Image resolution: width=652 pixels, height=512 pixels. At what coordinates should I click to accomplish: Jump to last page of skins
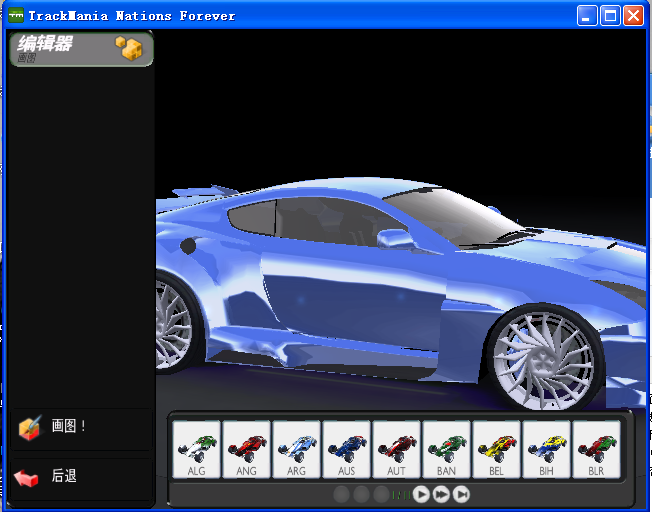pos(461,495)
